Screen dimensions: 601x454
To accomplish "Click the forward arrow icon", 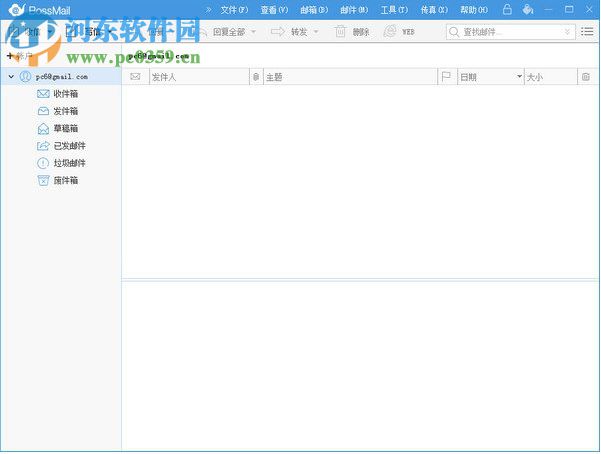I will point(278,31).
